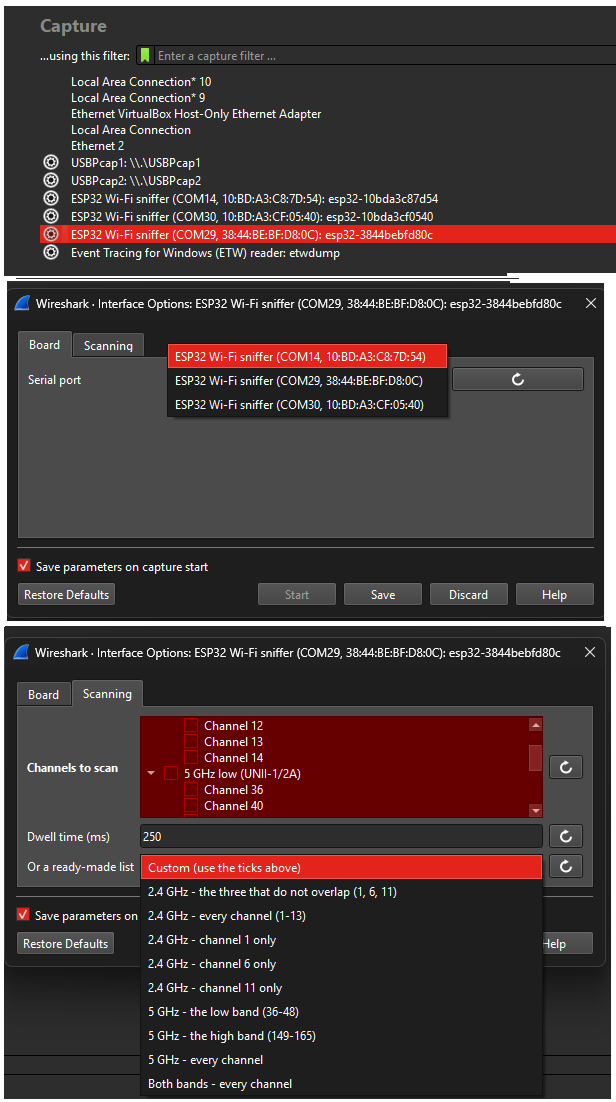Select 2.4 GHz channel 1 only option

pyautogui.click(x=342, y=940)
